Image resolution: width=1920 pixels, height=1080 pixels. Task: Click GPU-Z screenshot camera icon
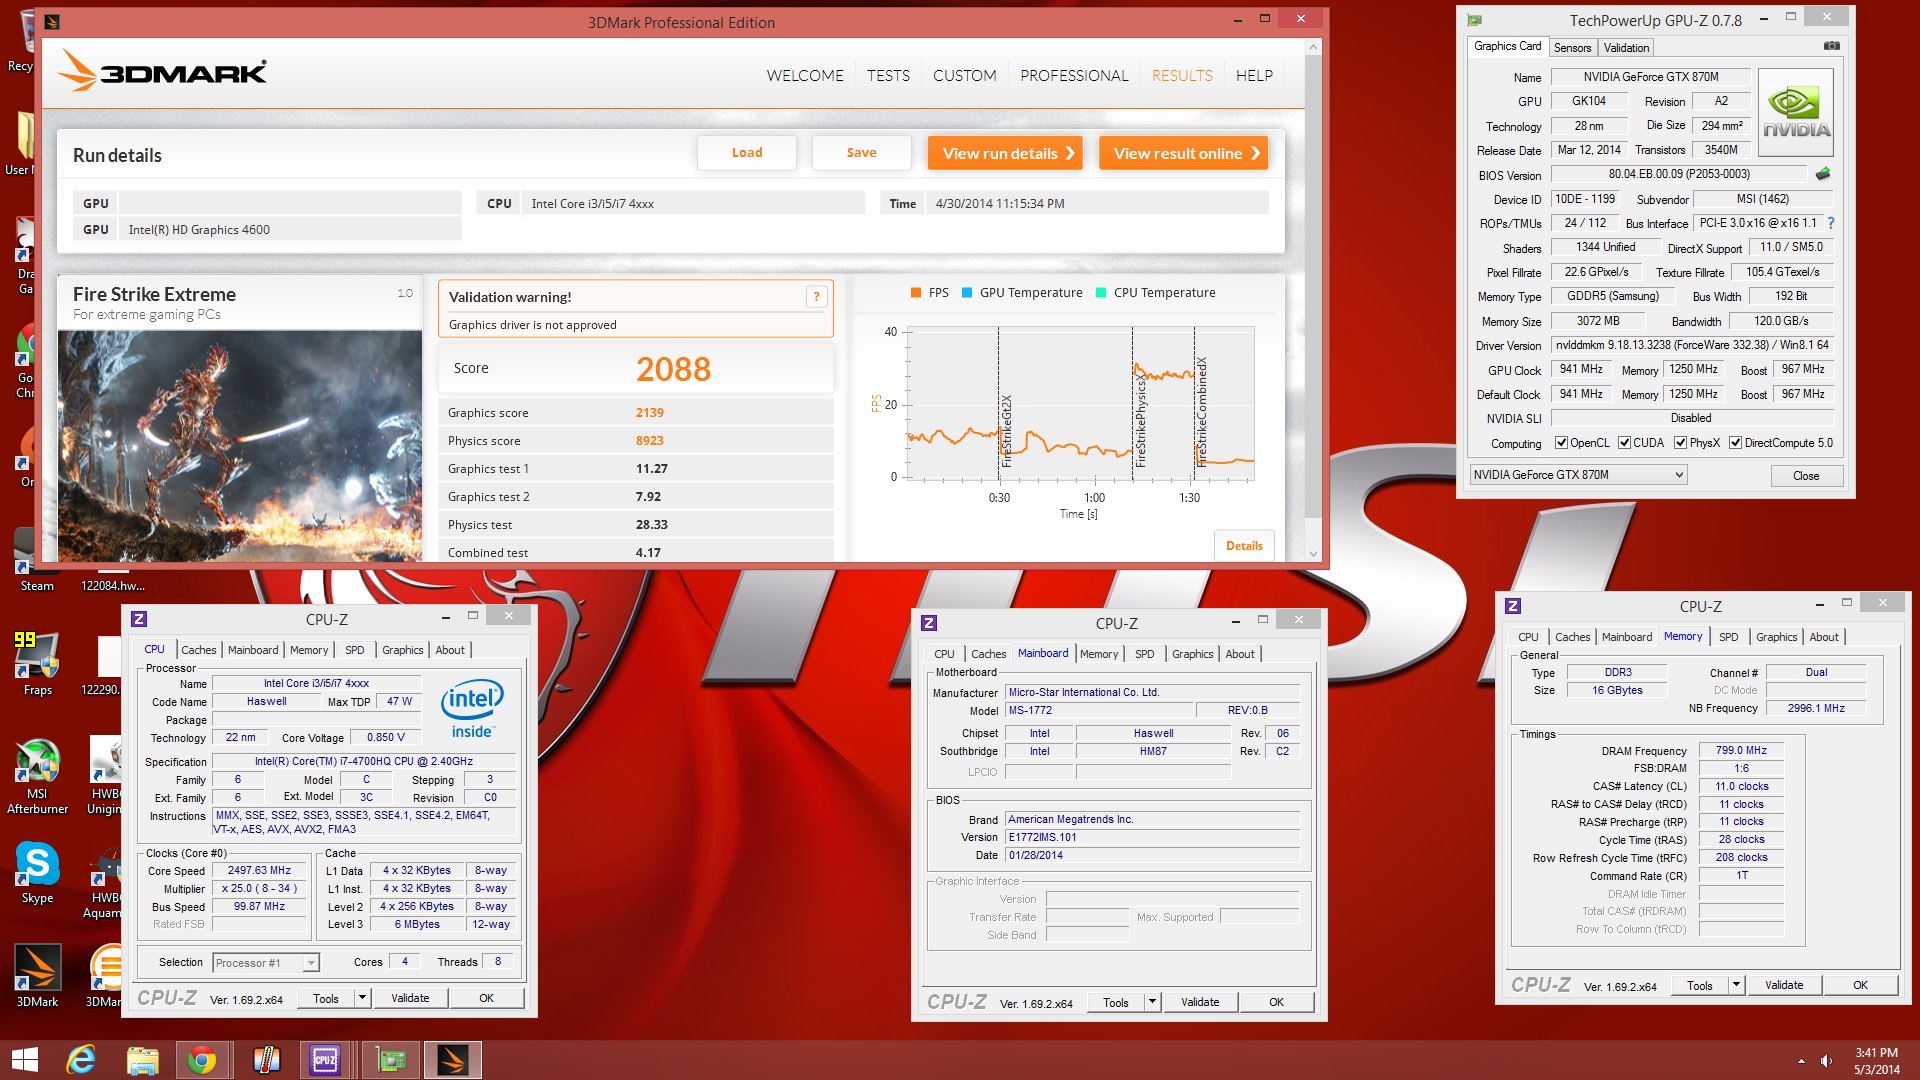[x=1831, y=46]
